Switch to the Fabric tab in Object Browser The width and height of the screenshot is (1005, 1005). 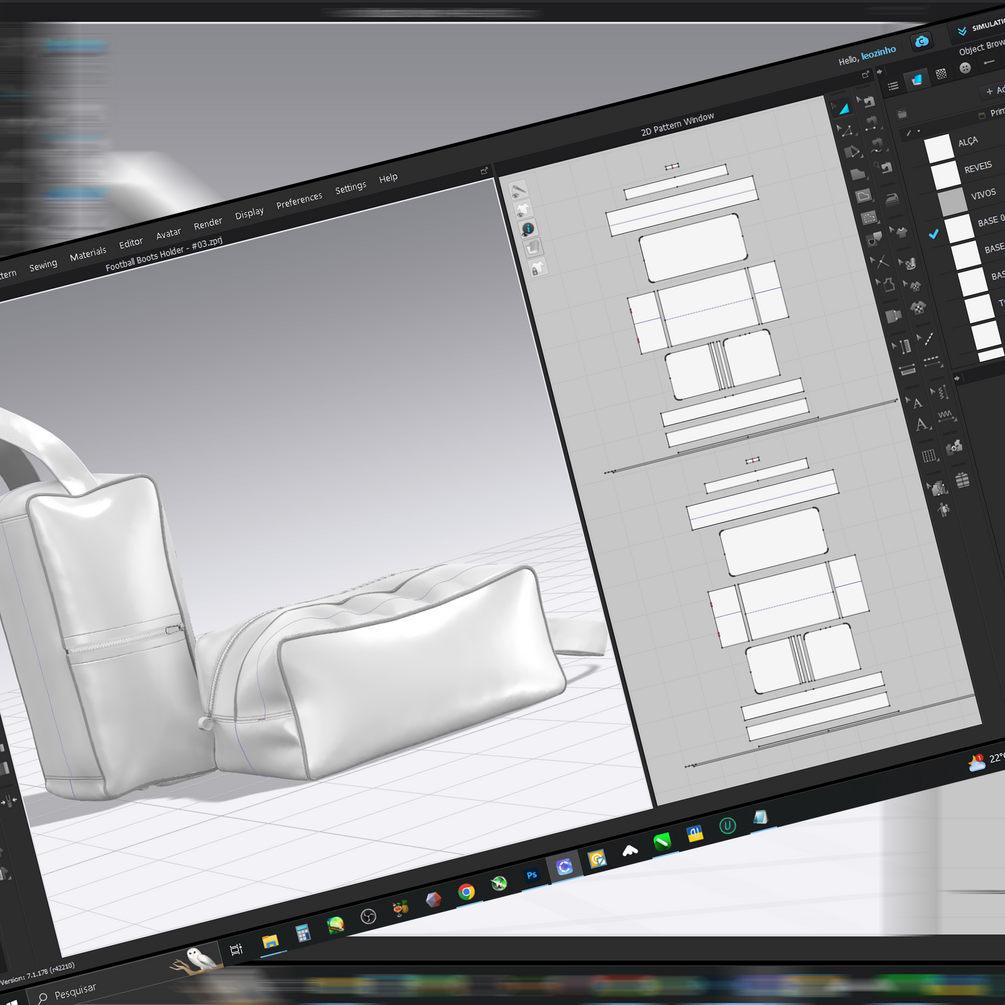click(917, 79)
